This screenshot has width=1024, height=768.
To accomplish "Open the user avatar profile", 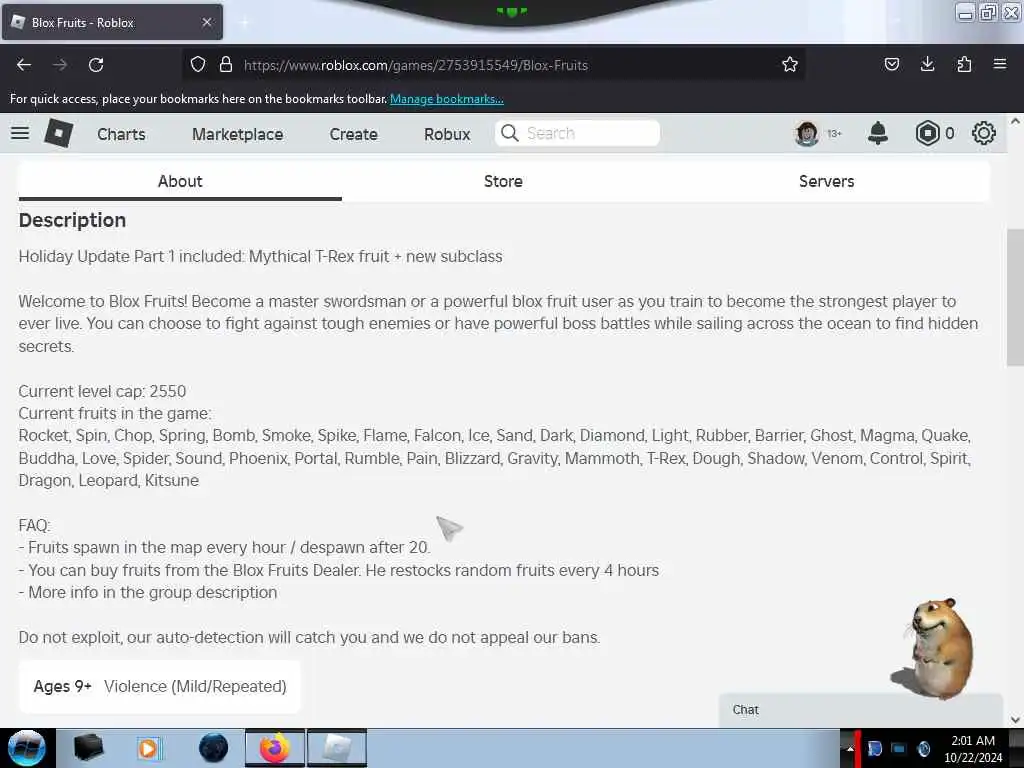I will (x=807, y=133).
